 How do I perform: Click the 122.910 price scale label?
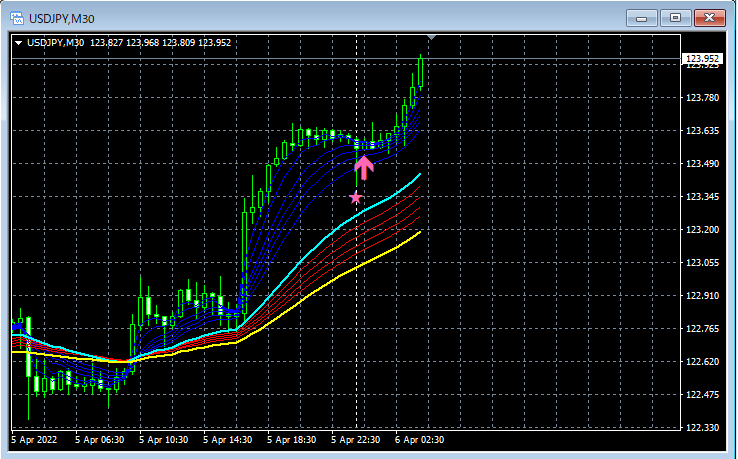(703, 295)
